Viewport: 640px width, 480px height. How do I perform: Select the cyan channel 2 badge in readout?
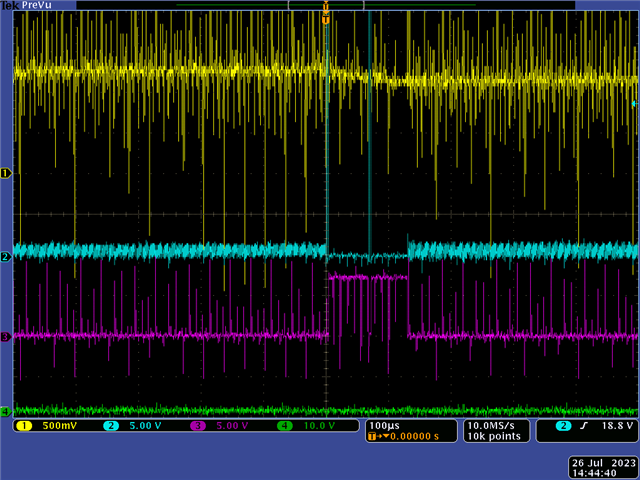tap(111, 426)
